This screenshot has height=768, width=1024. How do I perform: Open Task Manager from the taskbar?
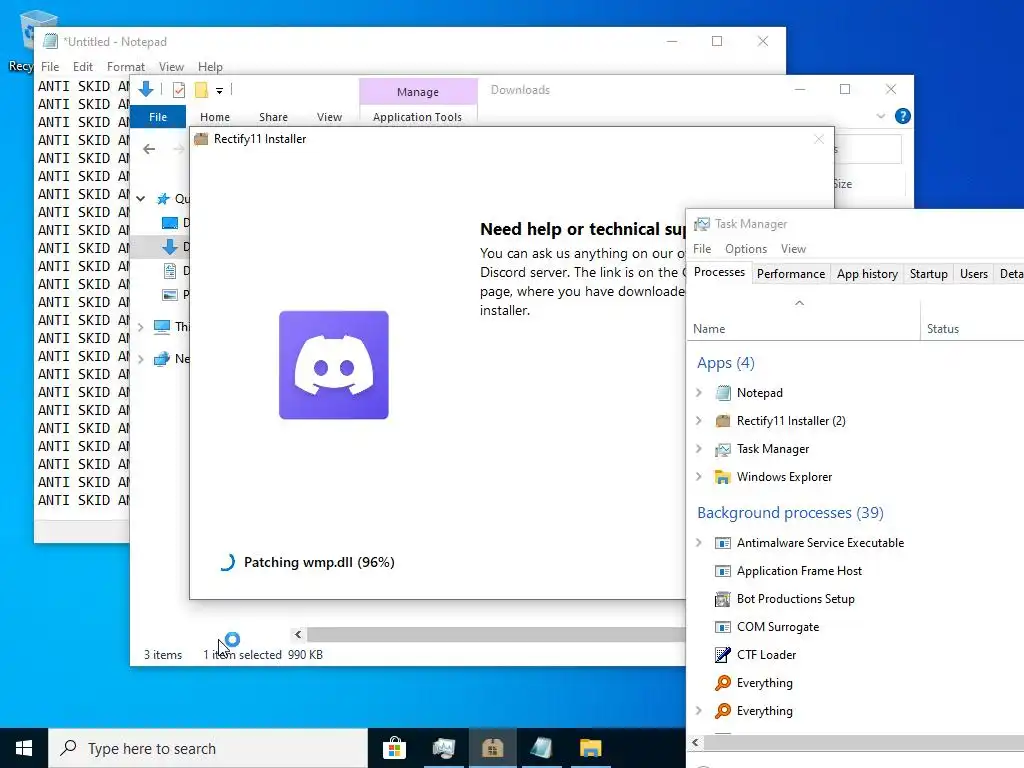coord(443,748)
